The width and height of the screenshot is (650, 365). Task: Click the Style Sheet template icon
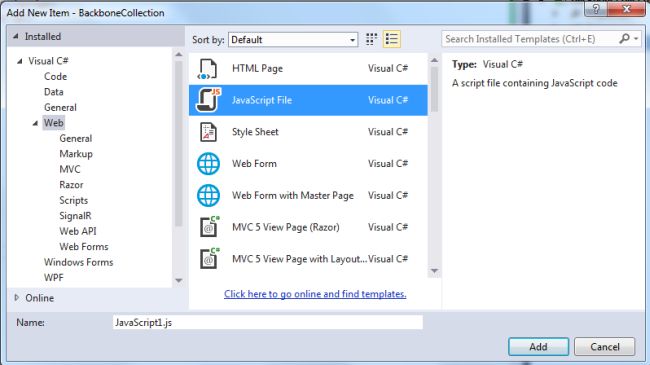point(208,132)
